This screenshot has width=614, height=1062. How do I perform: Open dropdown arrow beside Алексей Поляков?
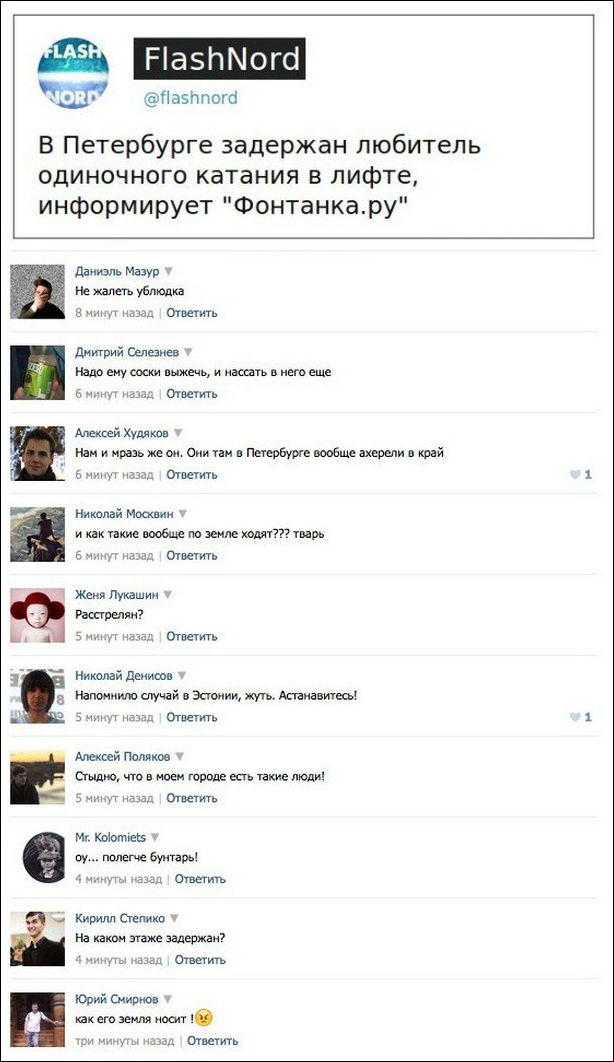(x=179, y=757)
